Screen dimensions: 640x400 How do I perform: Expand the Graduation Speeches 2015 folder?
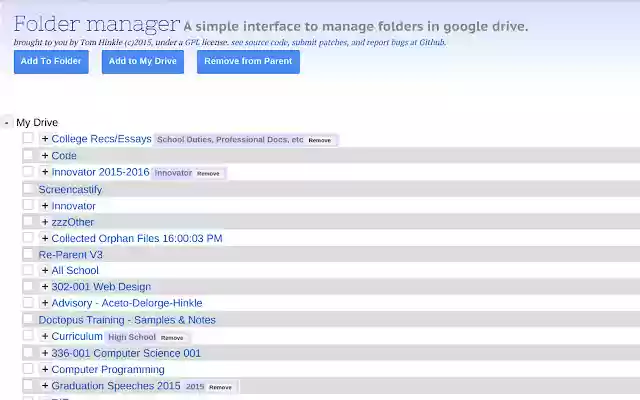click(x=45, y=386)
